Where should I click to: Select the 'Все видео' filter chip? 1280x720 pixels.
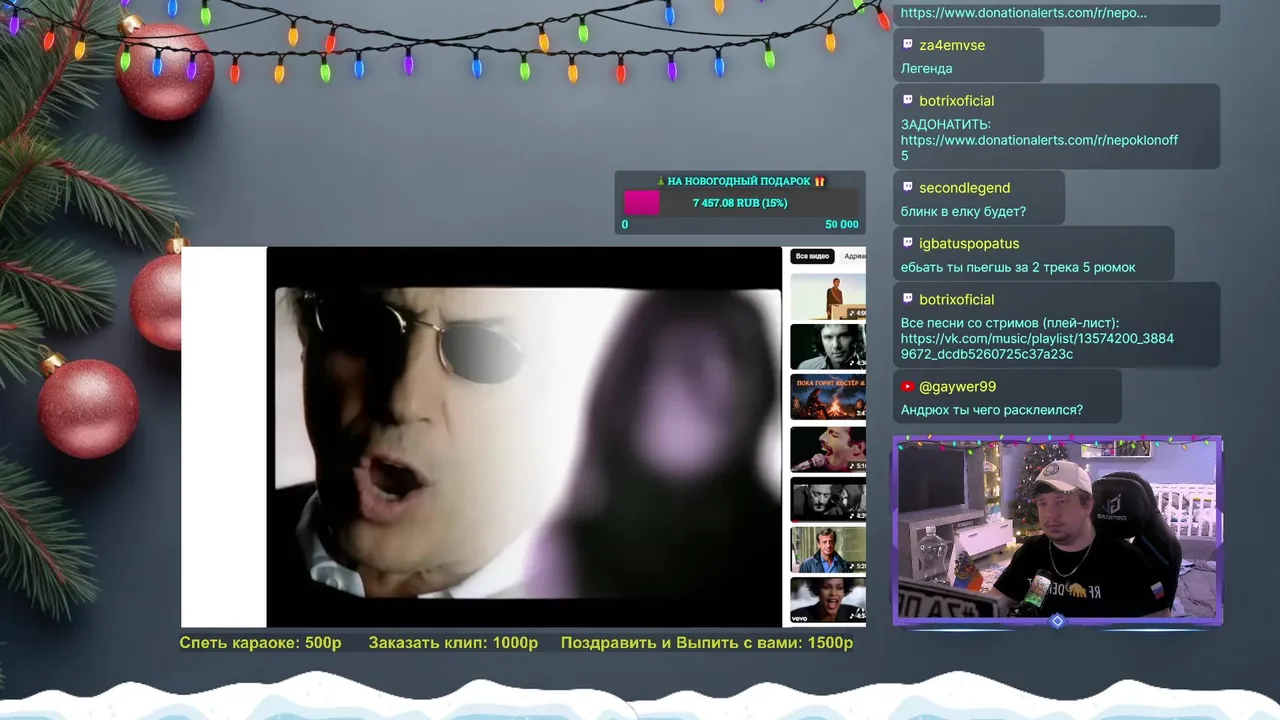click(x=813, y=257)
